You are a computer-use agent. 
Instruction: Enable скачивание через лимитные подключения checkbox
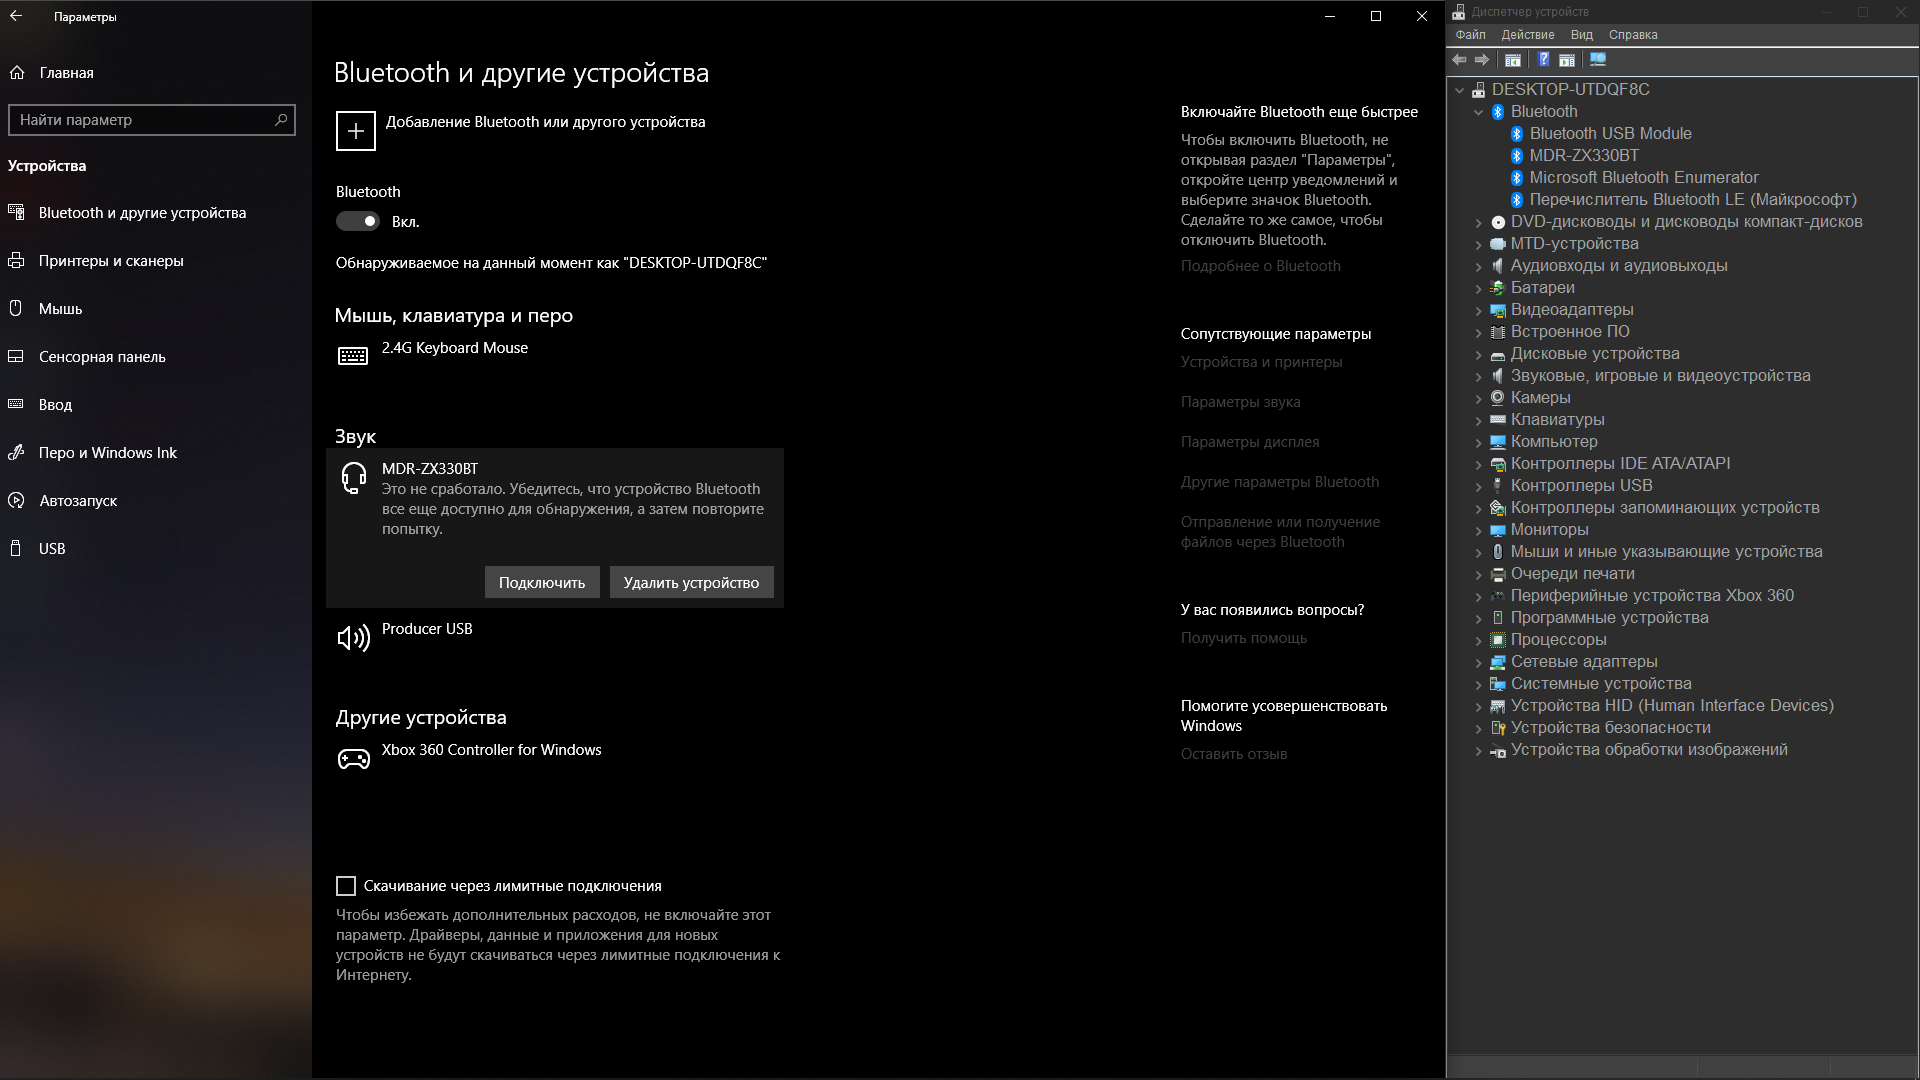[x=345, y=885]
